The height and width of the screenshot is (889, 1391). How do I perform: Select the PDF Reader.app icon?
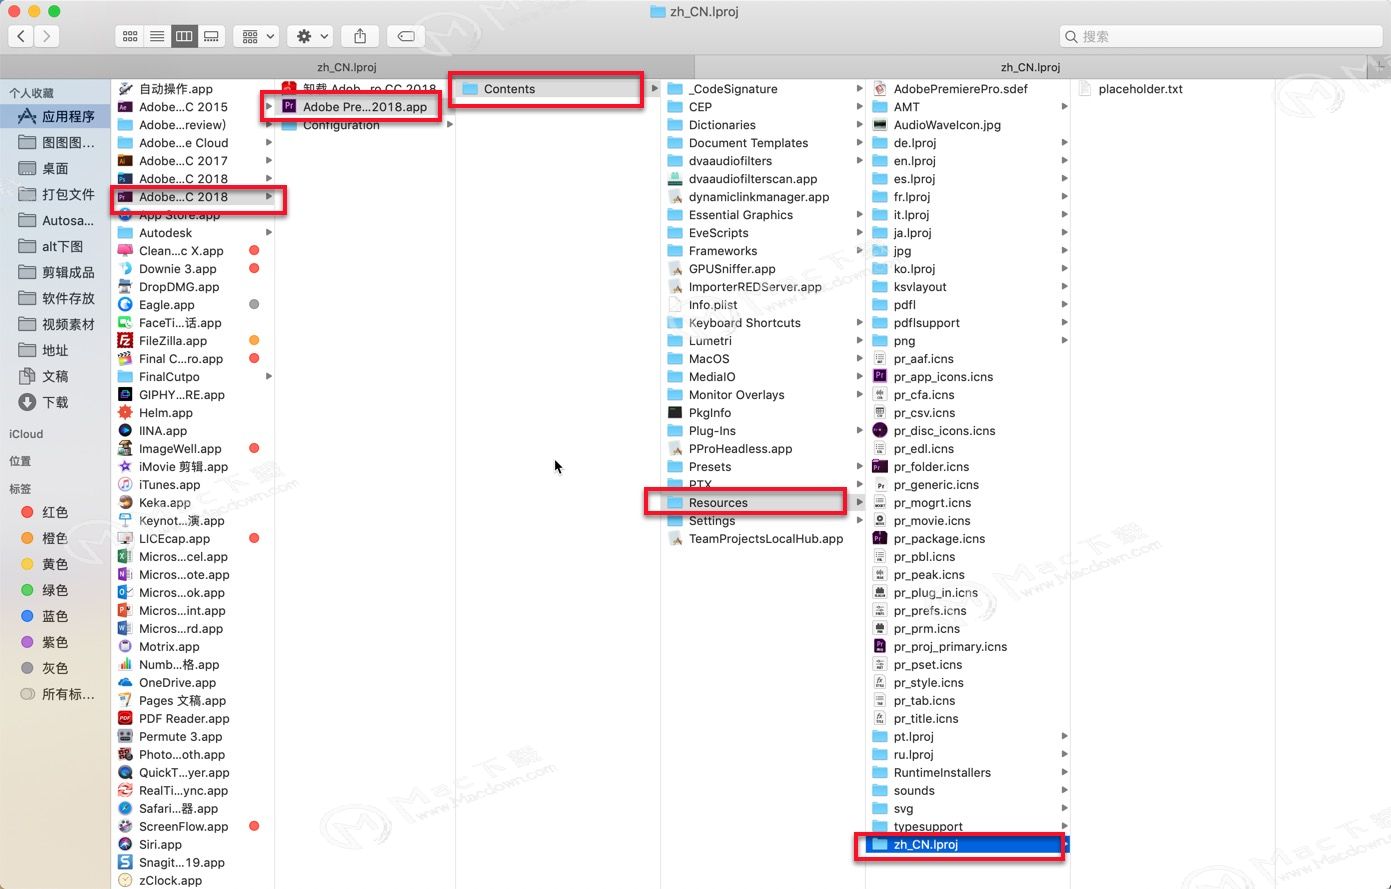pyautogui.click(x=125, y=719)
